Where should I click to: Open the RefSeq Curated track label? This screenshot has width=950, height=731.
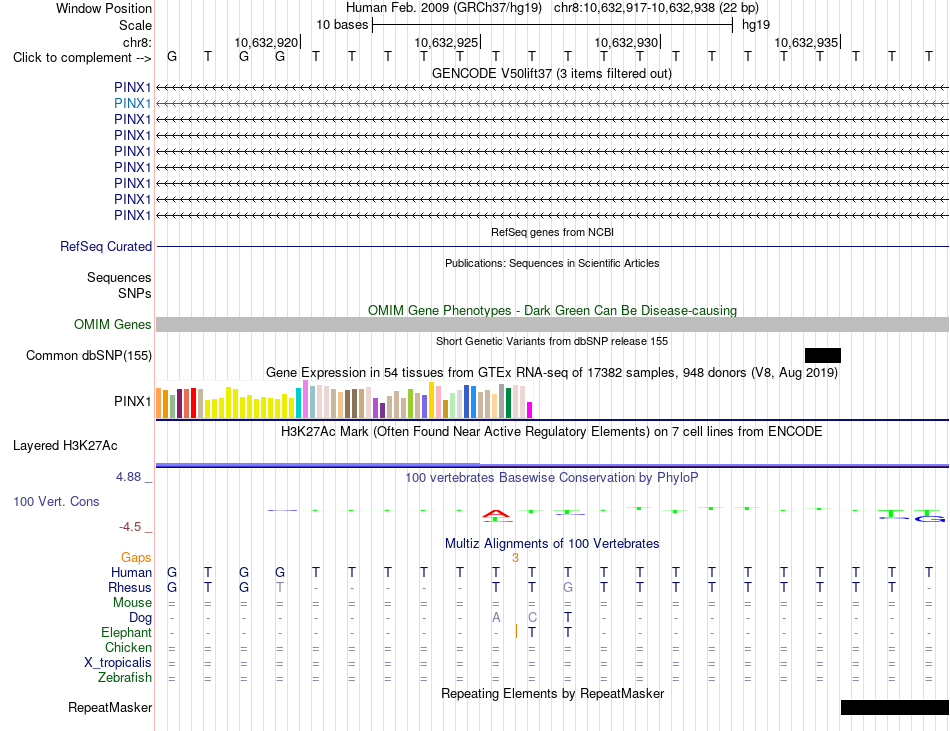(106, 246)
